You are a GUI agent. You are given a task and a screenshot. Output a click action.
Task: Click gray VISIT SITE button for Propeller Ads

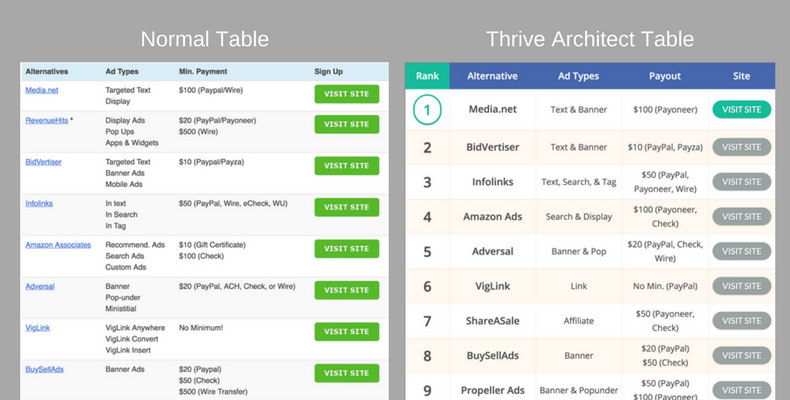[742, 390]
